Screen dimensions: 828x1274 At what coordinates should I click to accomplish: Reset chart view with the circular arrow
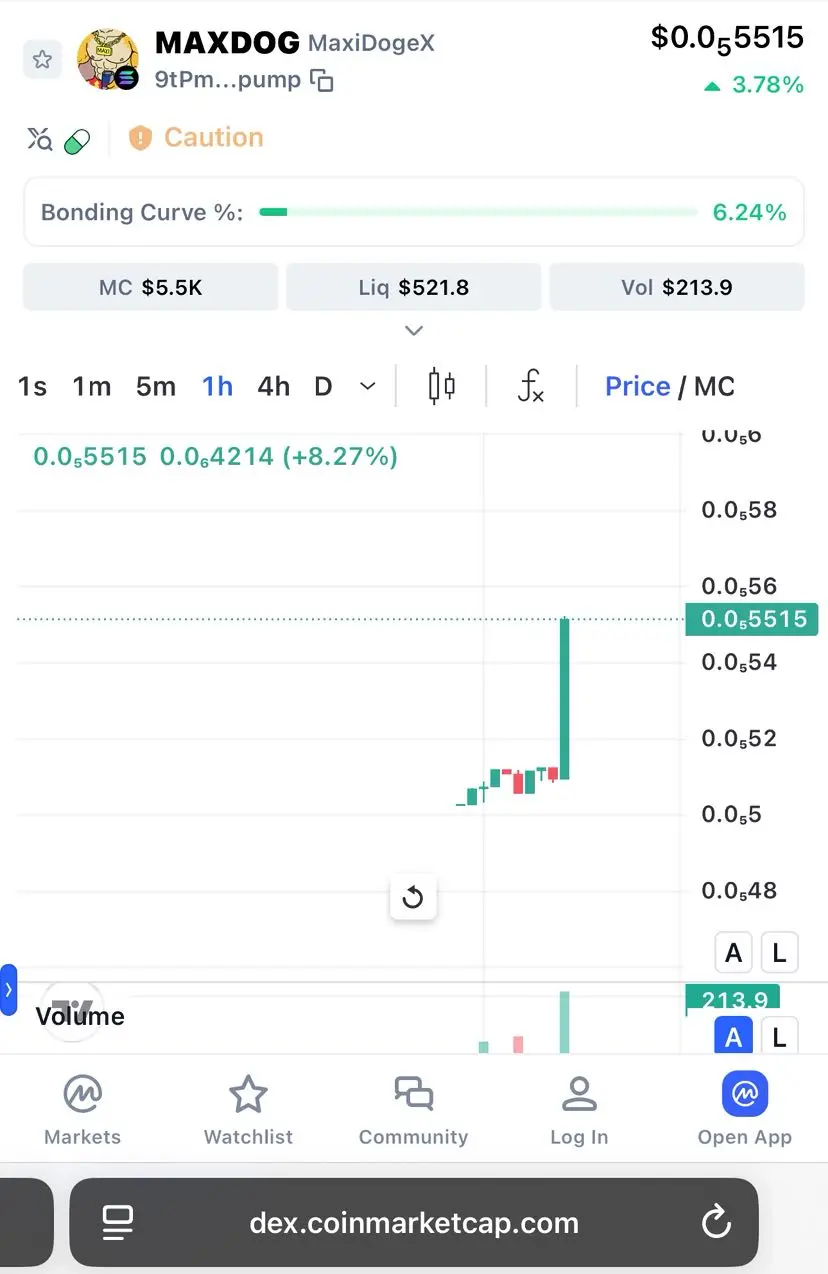point(413,898)
